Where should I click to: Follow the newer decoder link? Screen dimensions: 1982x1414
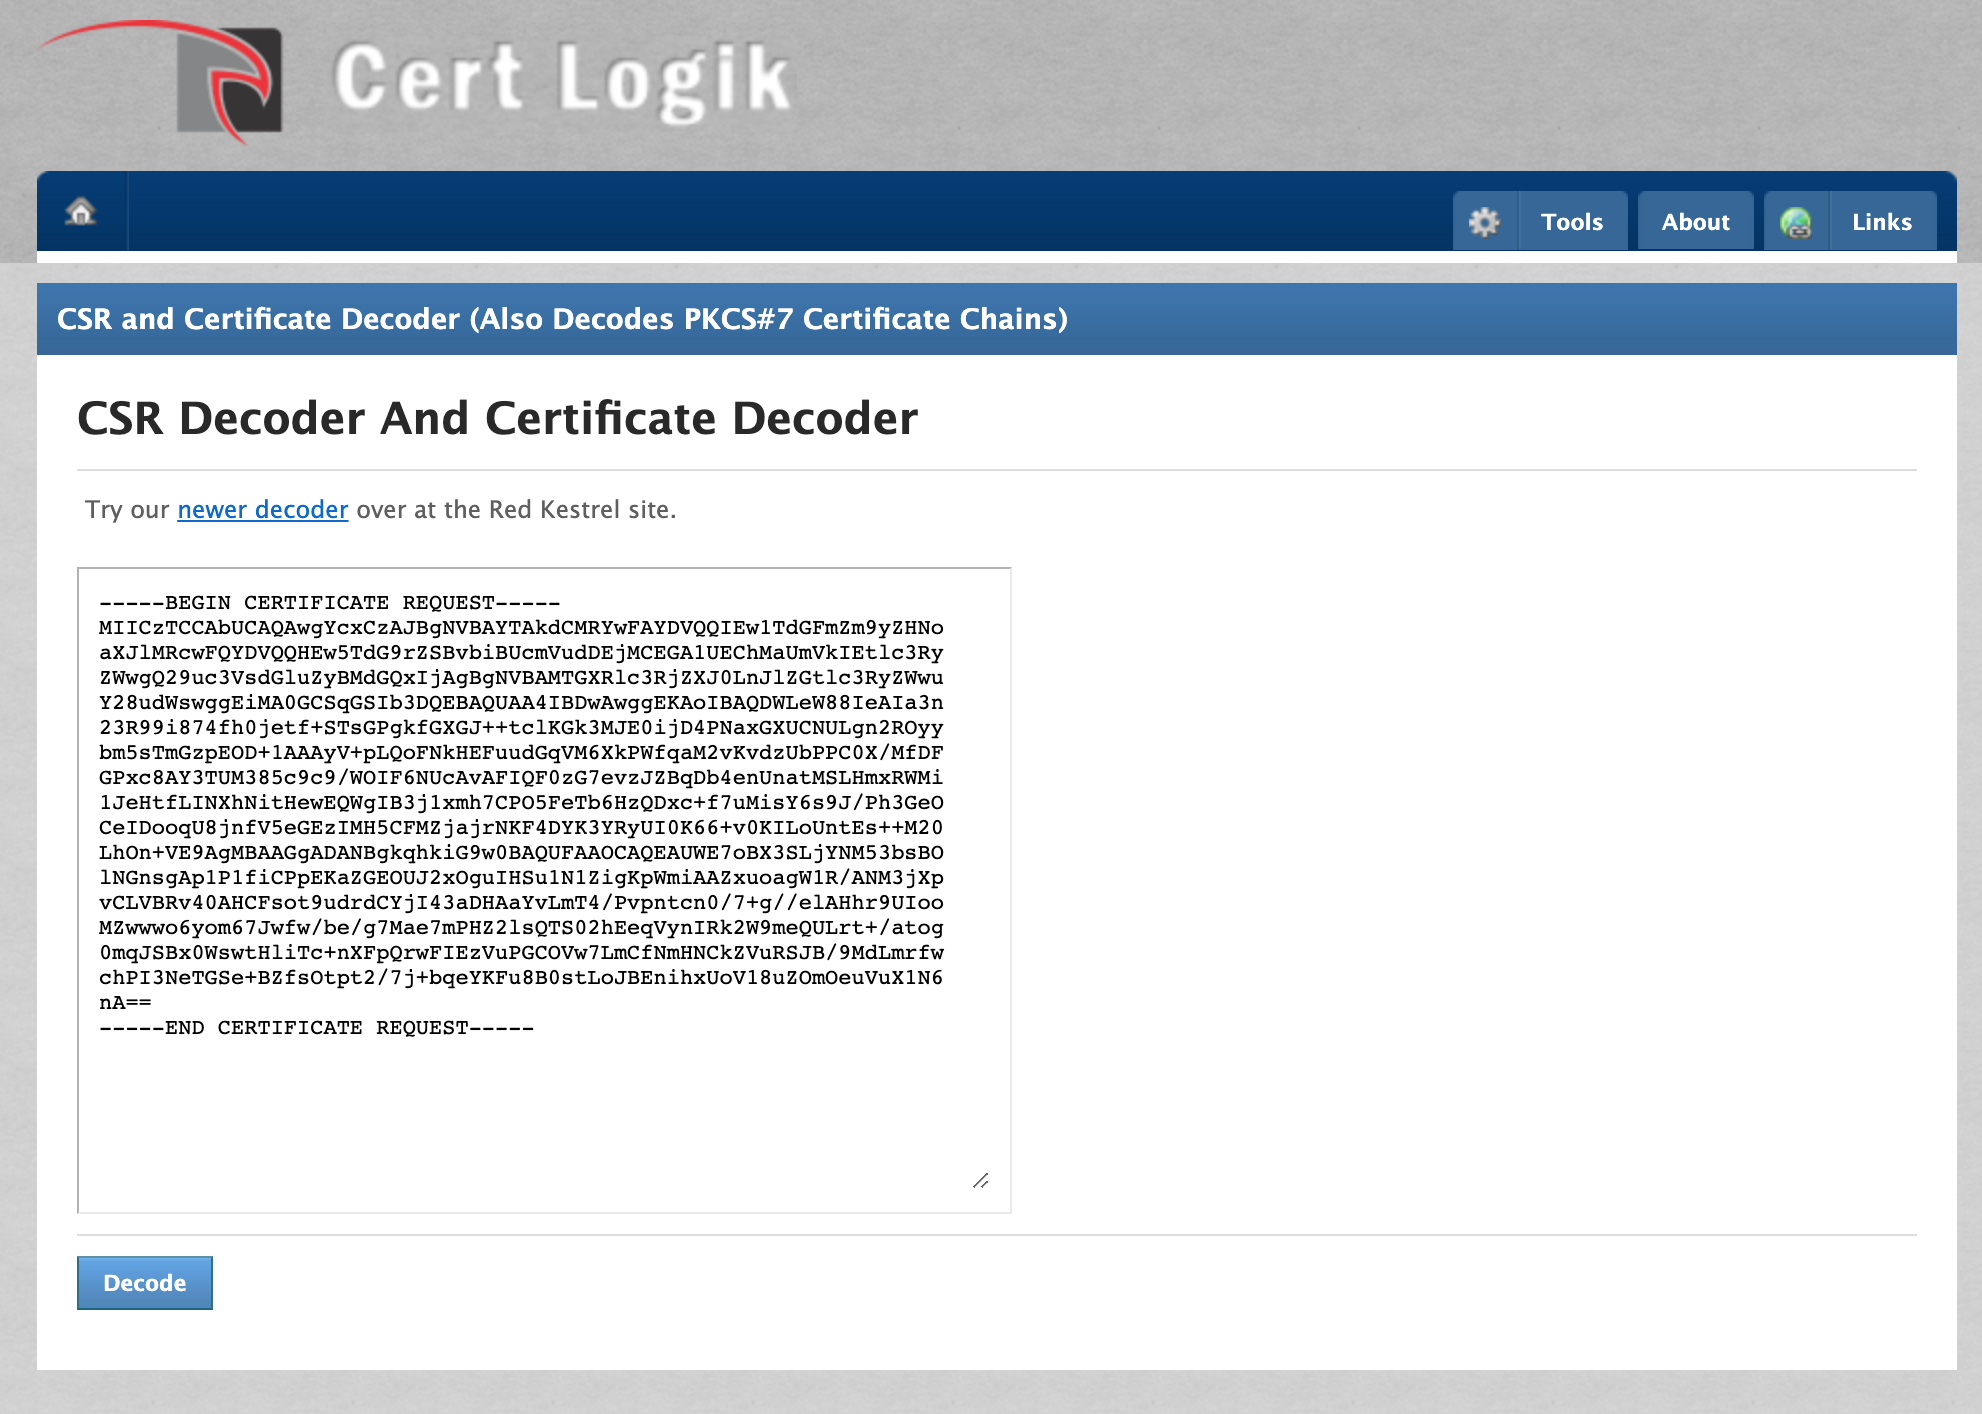point(262,510)
